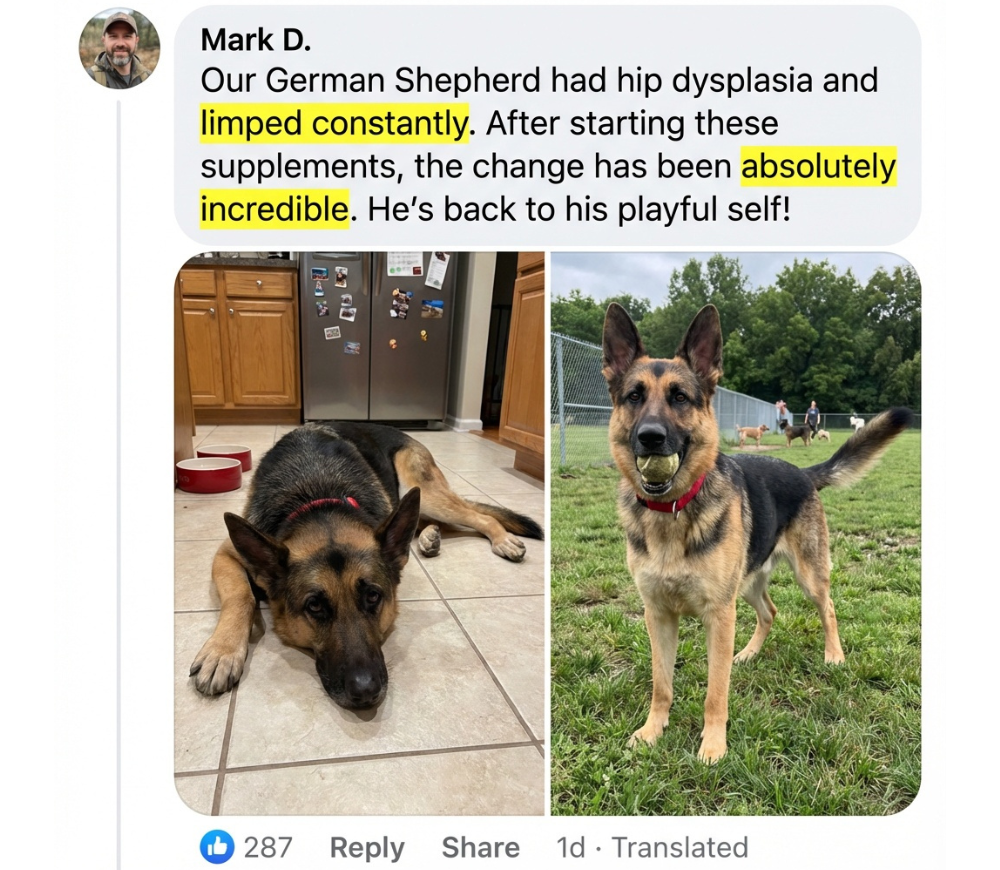Click the 1d timestamp of the comment
The height and width of the screenshot is (870, 1000).
pos(570,848)
